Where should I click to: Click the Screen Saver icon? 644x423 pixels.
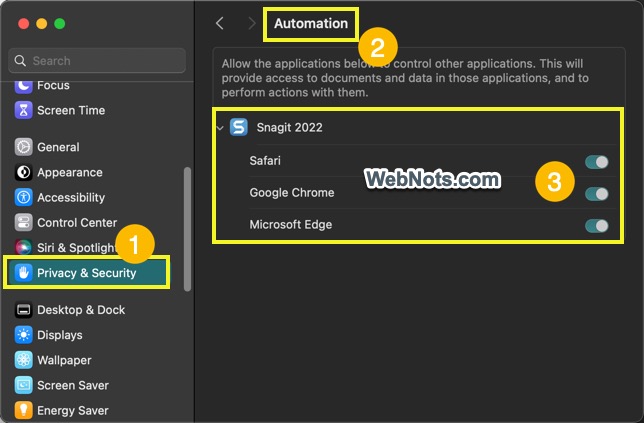(23, 385)
